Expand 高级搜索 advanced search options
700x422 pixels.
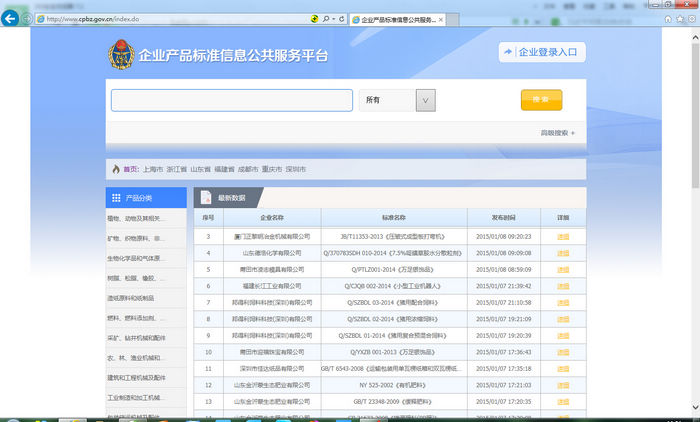(x=557, y=132)
